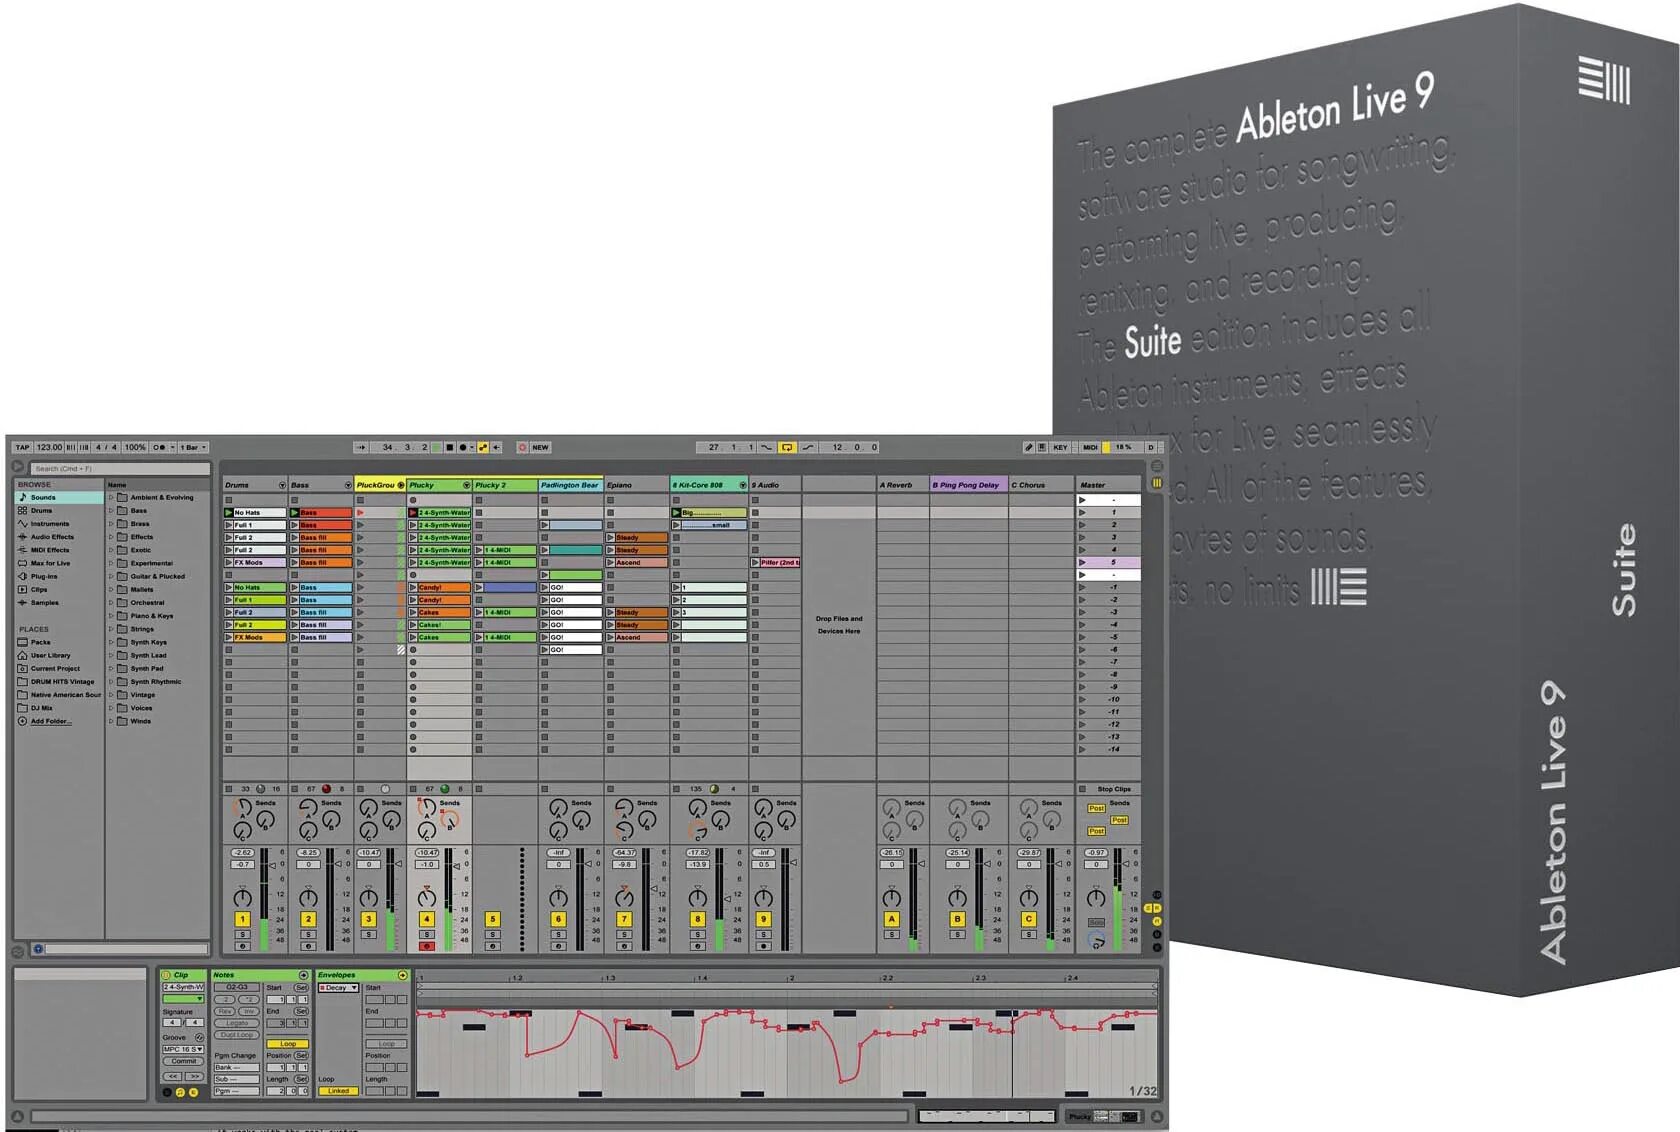Viewport: 1680px width, 1132px height.
Task: Fold the PluckGroup group track
Action: click(x=401, y=485)
